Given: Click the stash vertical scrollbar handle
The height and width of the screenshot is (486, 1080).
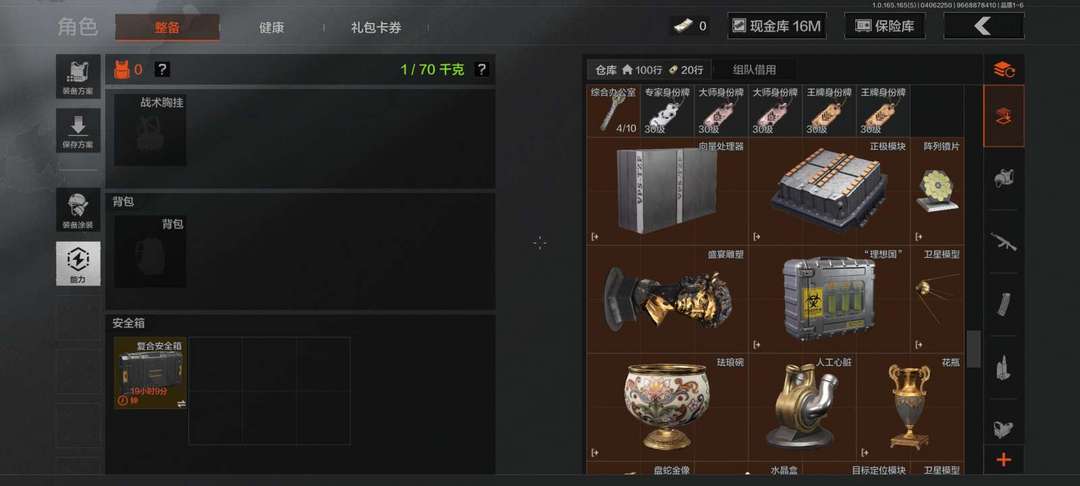Looking at the screenshot, I should tap(973, 349).
